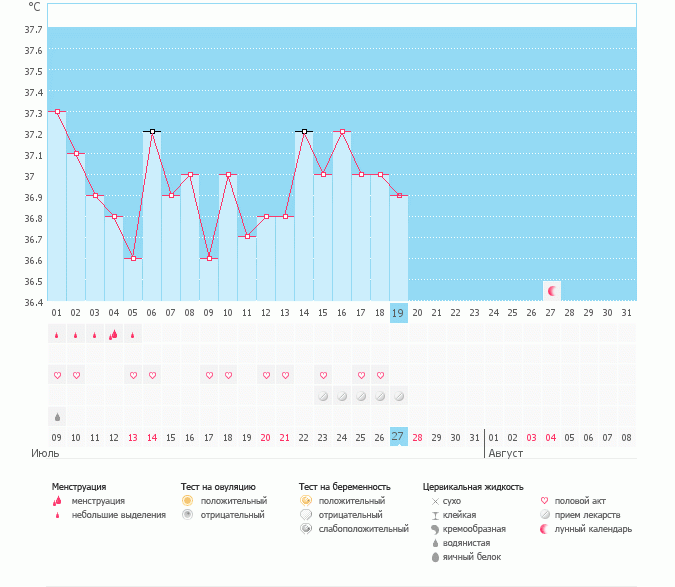Click the medication pill icon under day 19
This screenshot has width=675, height=587.
(399, 396)
